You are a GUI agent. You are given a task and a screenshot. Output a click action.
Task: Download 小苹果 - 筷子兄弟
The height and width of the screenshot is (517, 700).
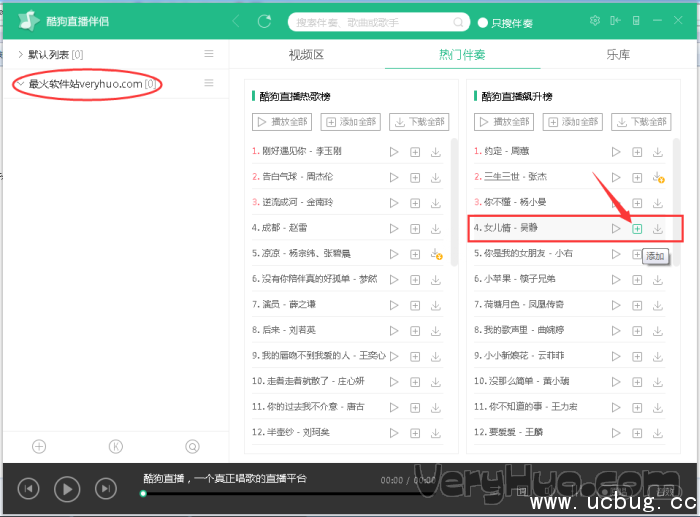coord(658,280)
